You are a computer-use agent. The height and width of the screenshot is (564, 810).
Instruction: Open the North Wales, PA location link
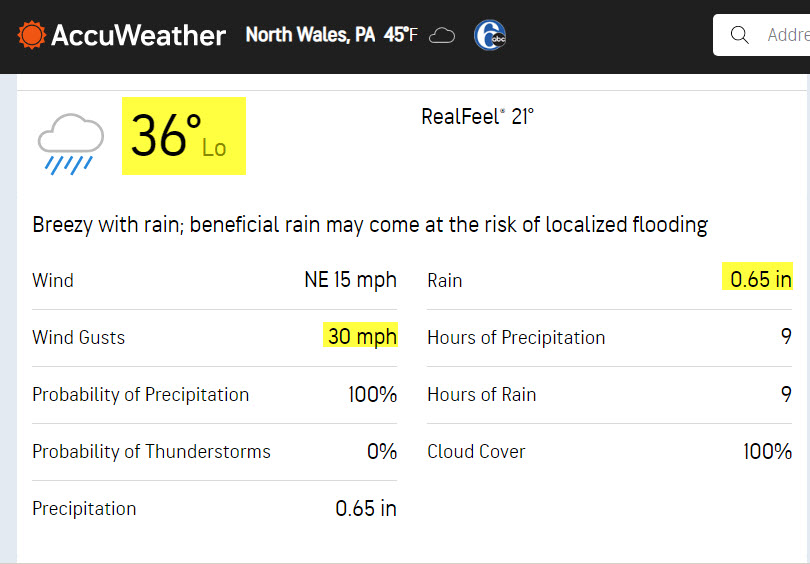pyautogui.click(x=310, y=35)
